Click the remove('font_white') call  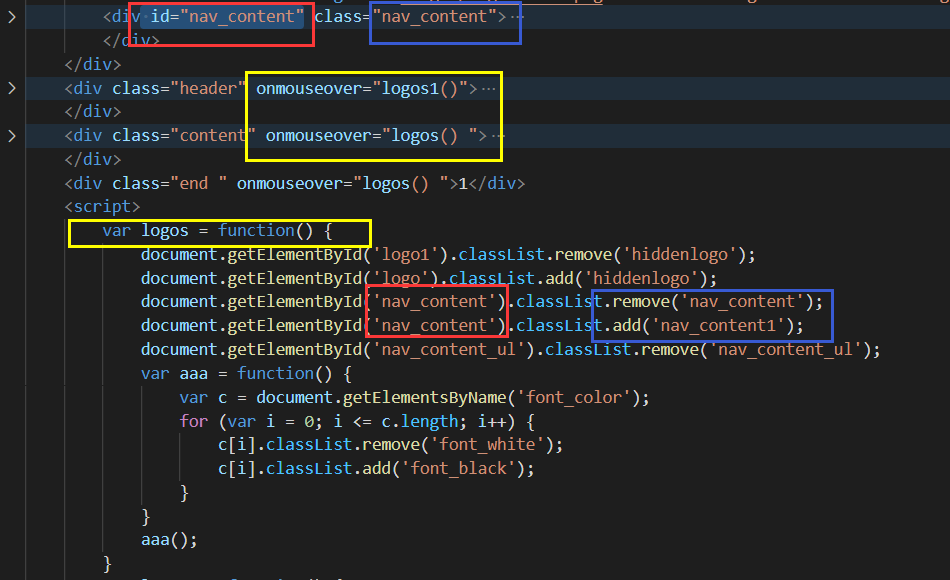coord(458,445)
